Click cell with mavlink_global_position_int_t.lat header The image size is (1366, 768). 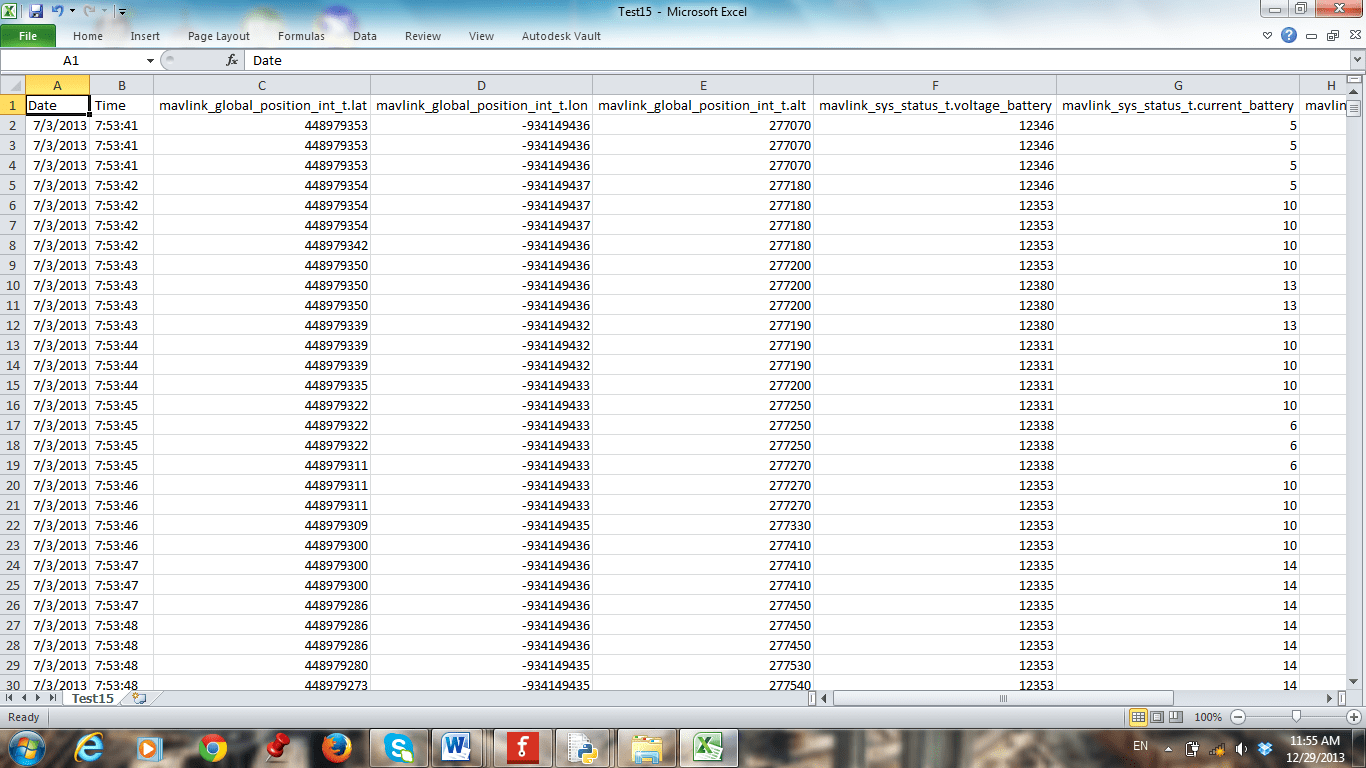pos(262,105)
